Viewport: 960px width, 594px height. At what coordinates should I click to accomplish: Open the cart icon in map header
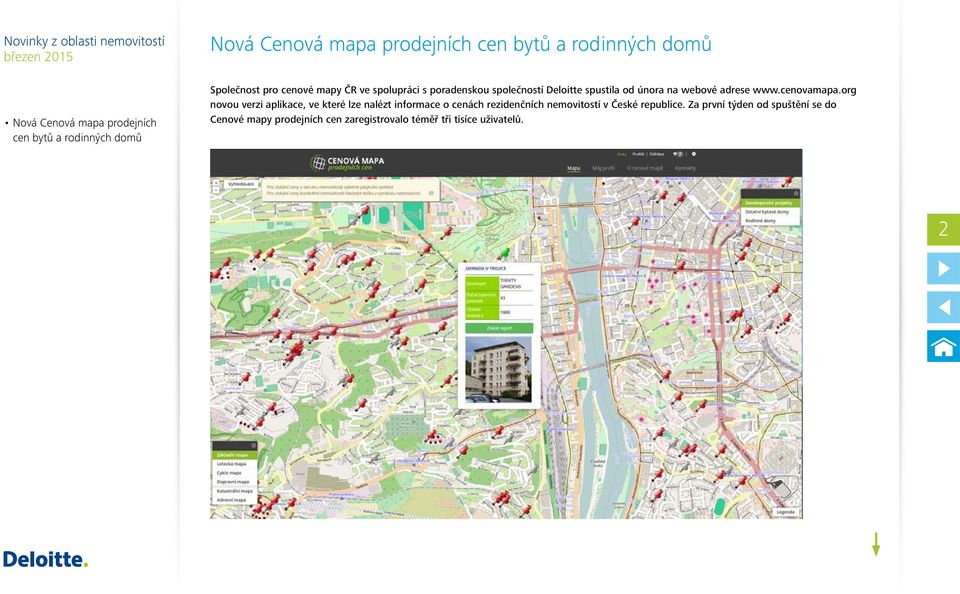[678, 154]
